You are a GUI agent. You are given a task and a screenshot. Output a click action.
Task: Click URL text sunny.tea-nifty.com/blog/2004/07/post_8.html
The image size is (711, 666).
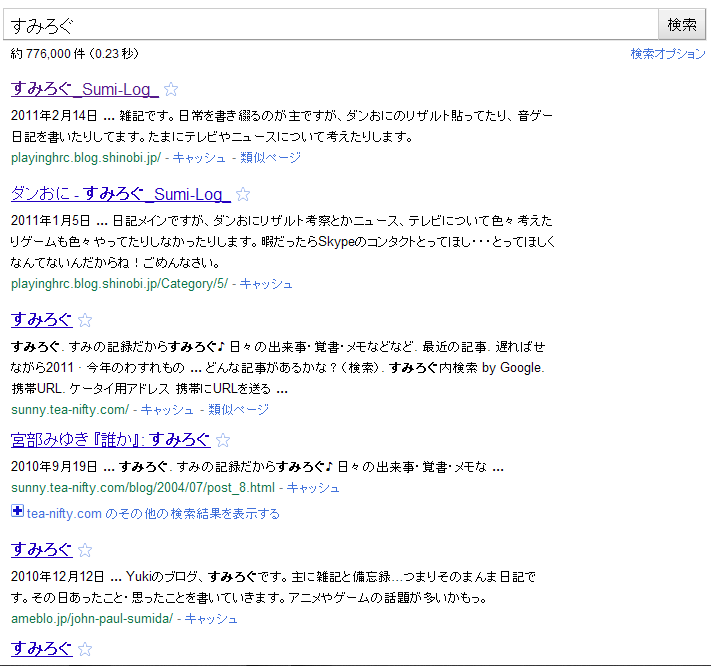click(x=143, y=488)
